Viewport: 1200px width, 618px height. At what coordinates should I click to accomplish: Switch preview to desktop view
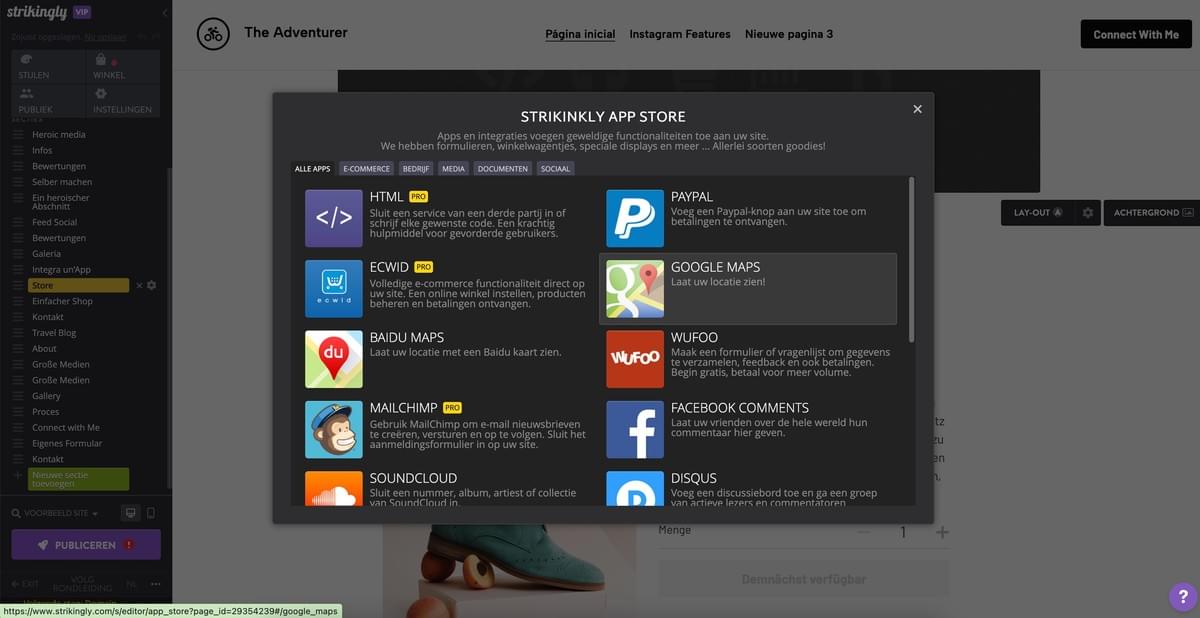click(130, 513)
